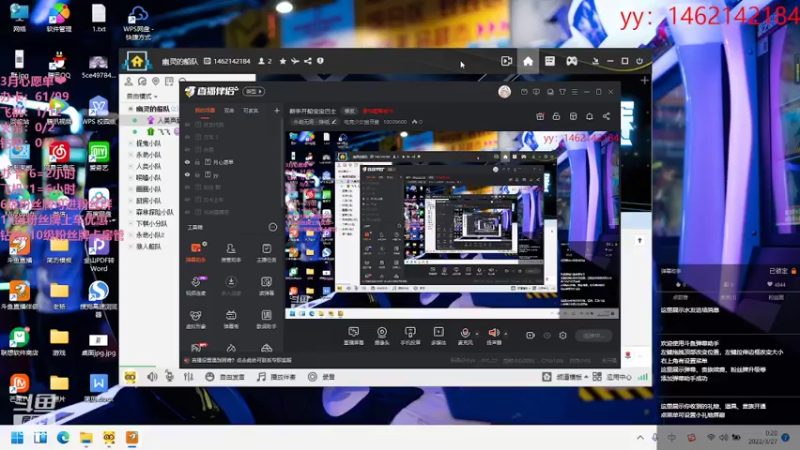Toggle the lock on yy source

pyautogui.click(x=197, y=175)
